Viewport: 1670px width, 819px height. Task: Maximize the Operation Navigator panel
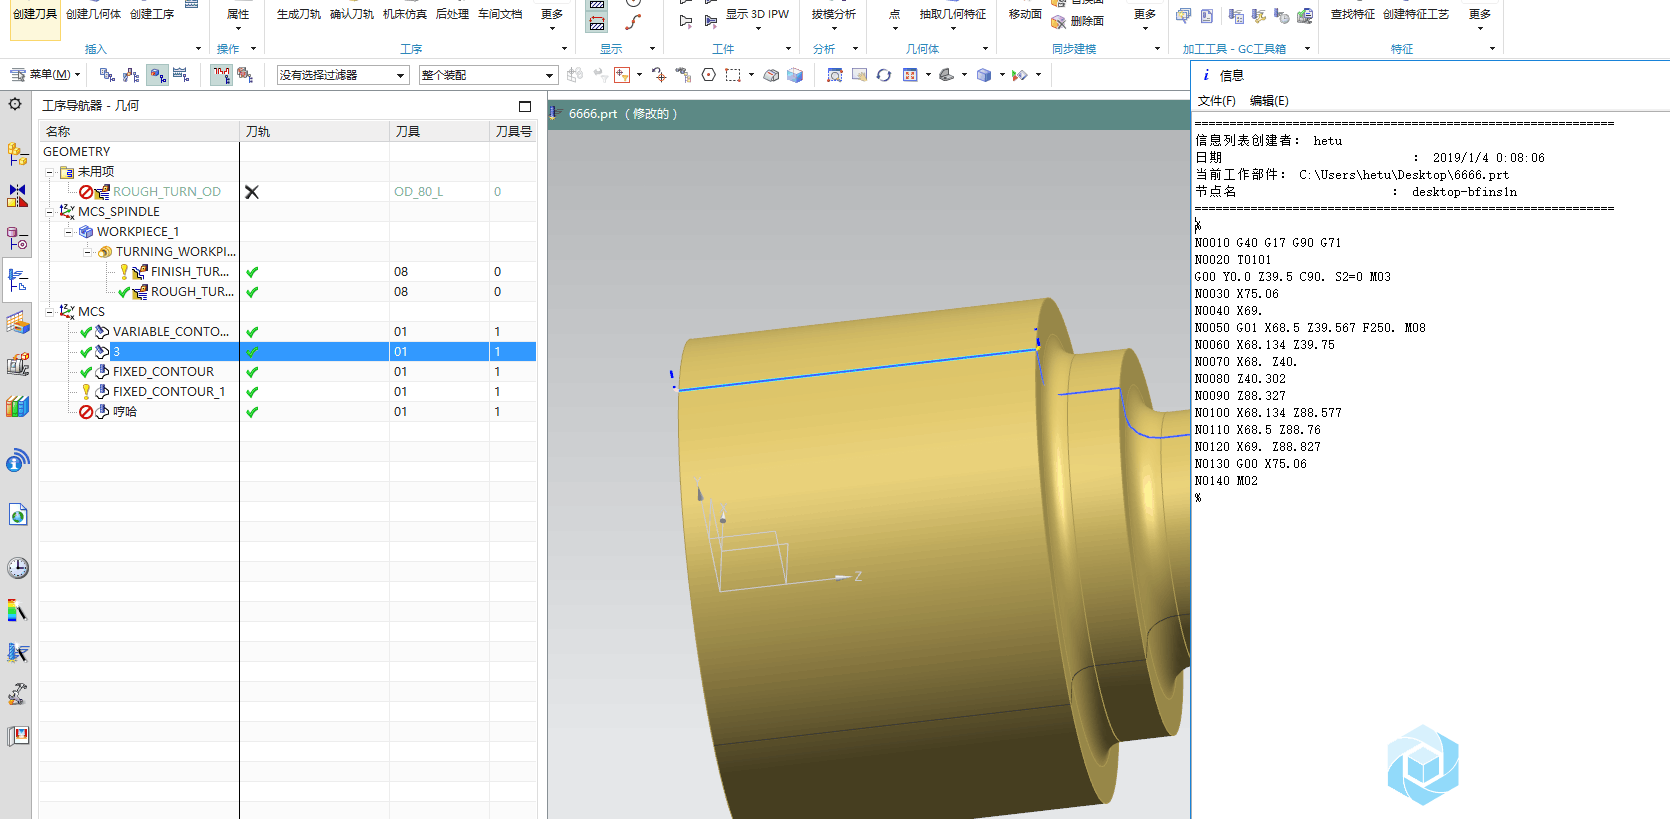pyautogui.click(x=525, y=106)
